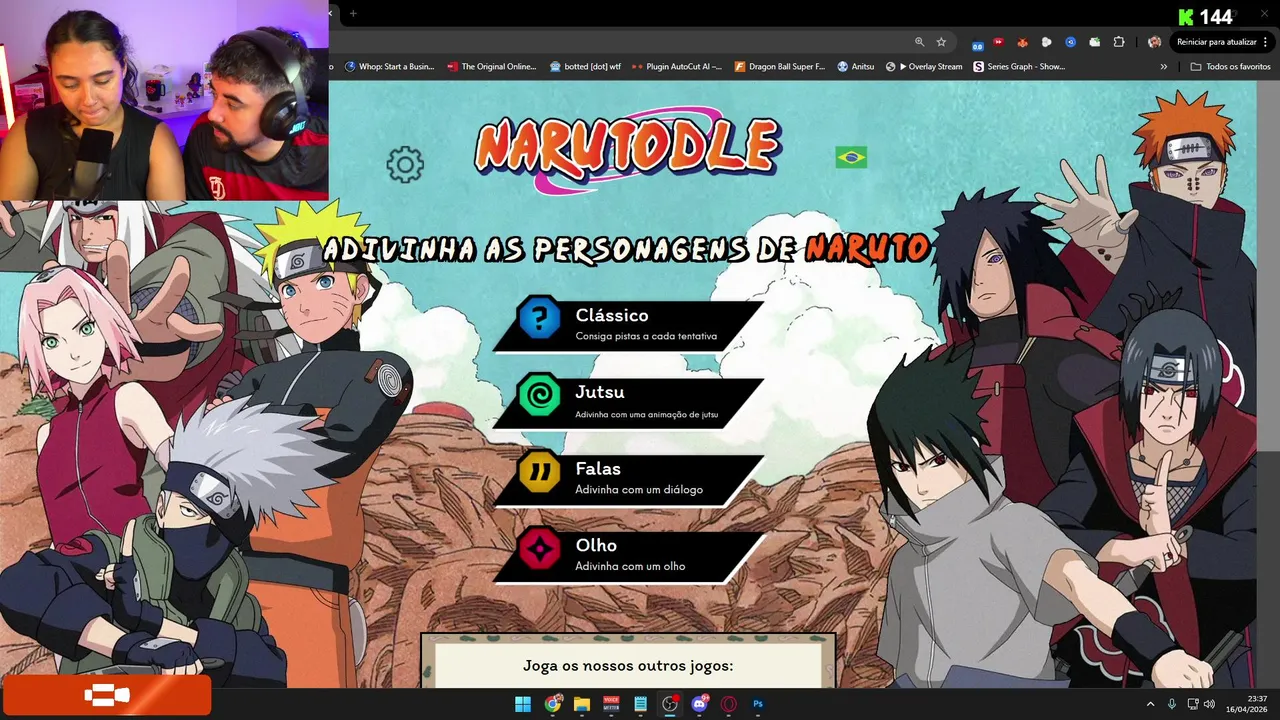Open the Series Graph - Show... bookmark
Image resolution: width=1280 pixels, height=720 pixels.
pyautogui.click(x=1019, y=67)
